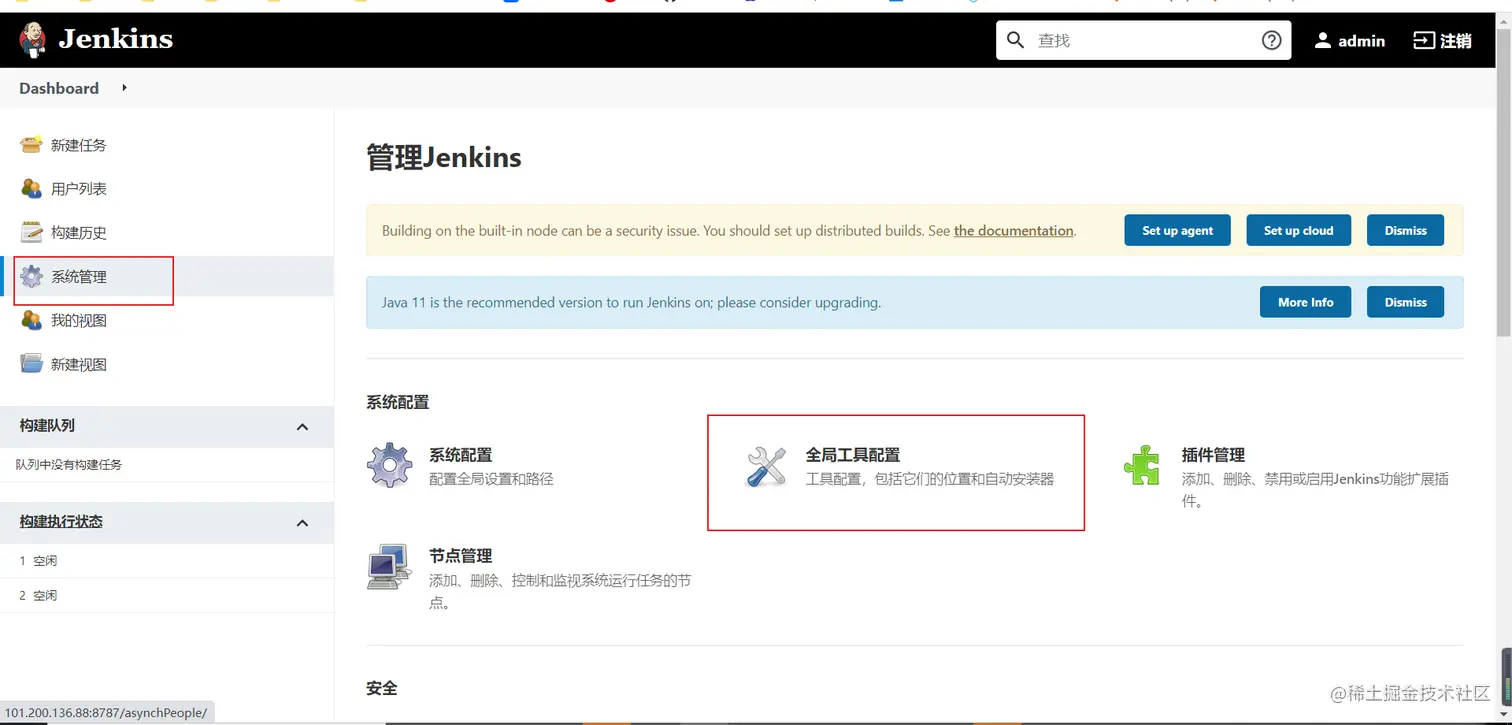Open the 插件管理 title

coord(1213,455)
